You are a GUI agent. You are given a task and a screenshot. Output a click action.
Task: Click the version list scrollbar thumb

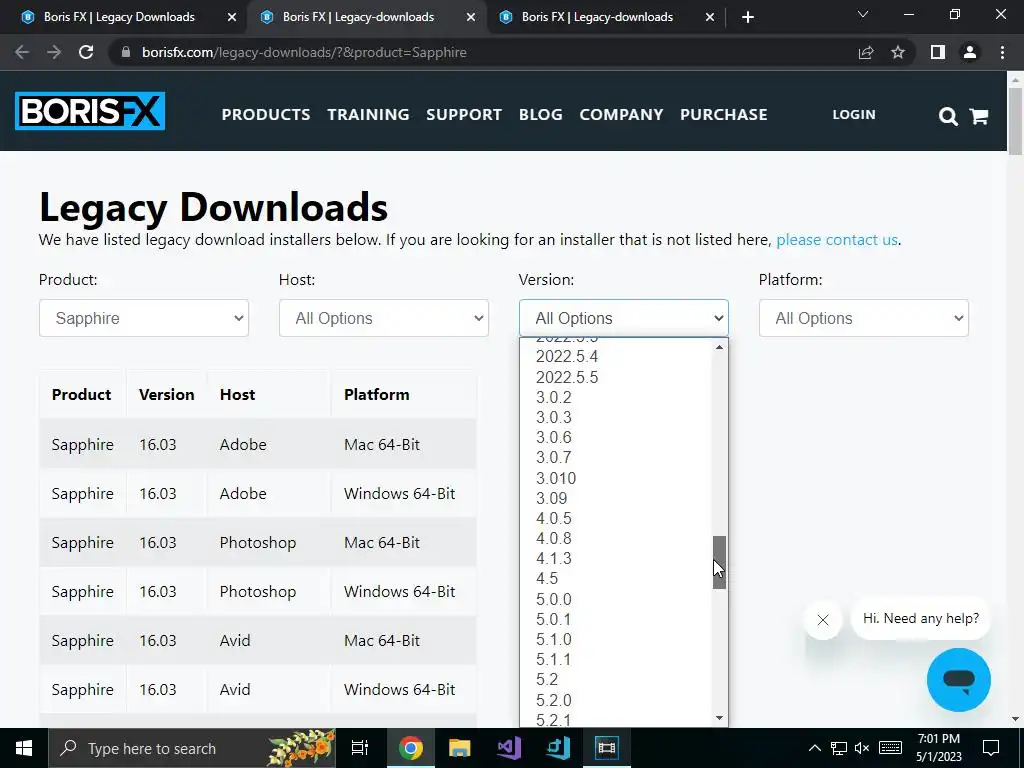pos(719,562)
